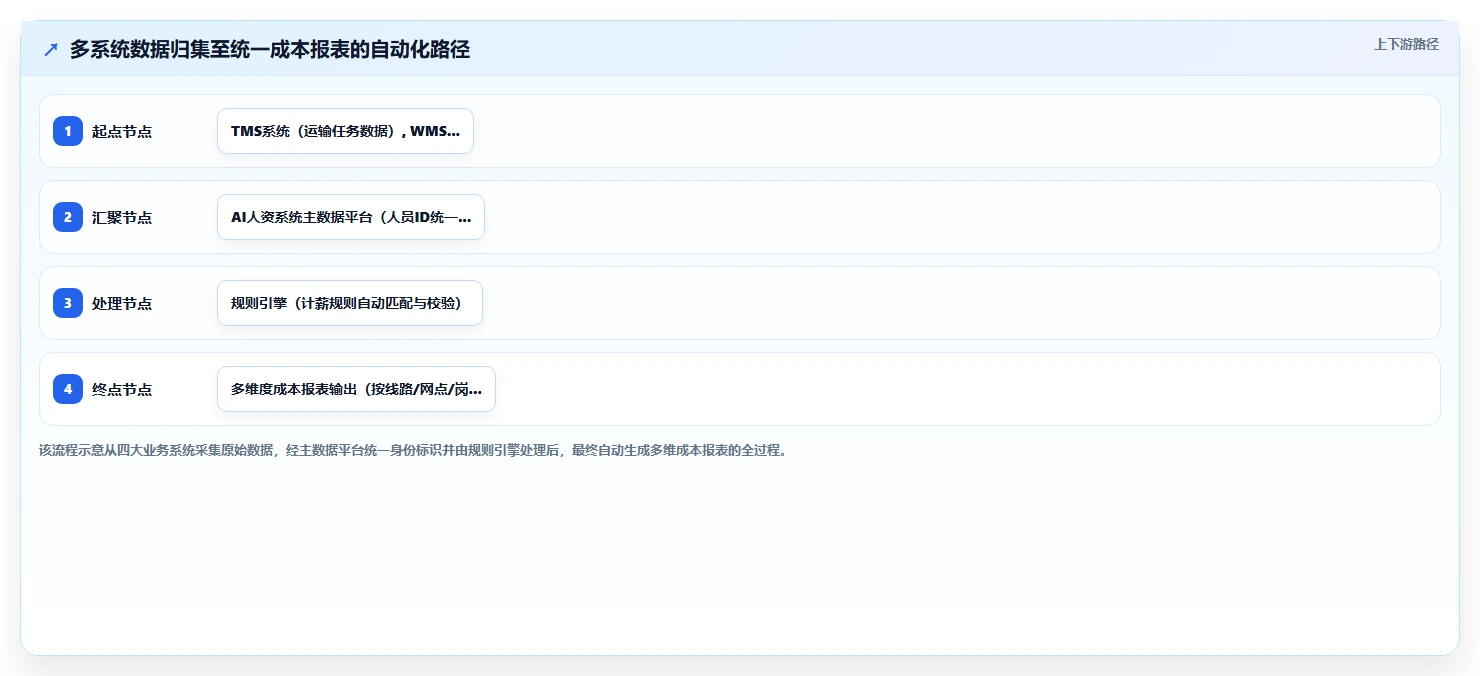This screenshot has height=676, width=1480.
Task: Open the TMS系统（运输任务数据）chip
Action: pos(345,131)
